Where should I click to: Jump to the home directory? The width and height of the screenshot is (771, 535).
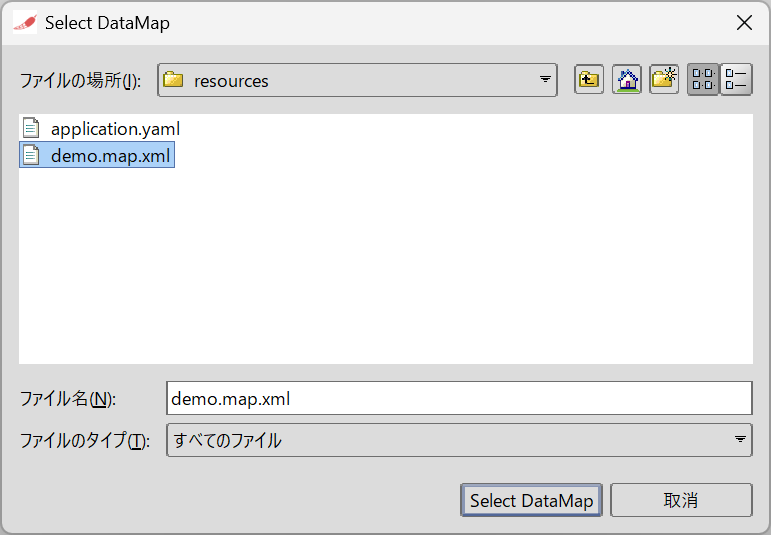click(x=626, y=79)
